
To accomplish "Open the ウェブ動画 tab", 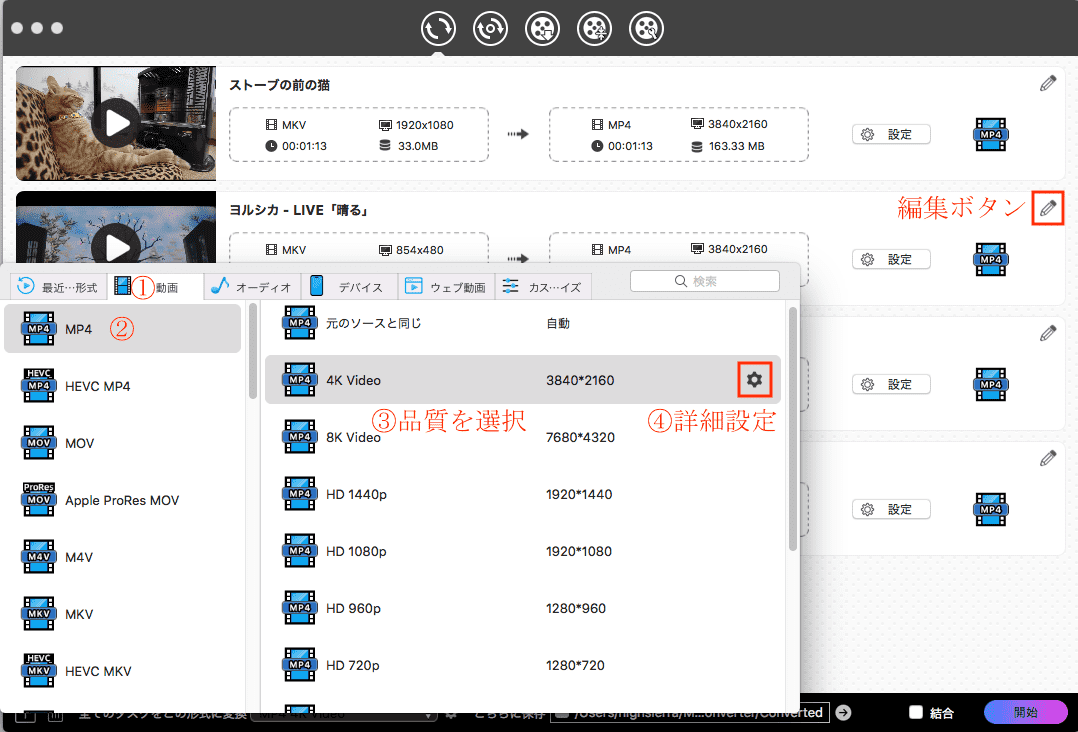I will (445, 287).
